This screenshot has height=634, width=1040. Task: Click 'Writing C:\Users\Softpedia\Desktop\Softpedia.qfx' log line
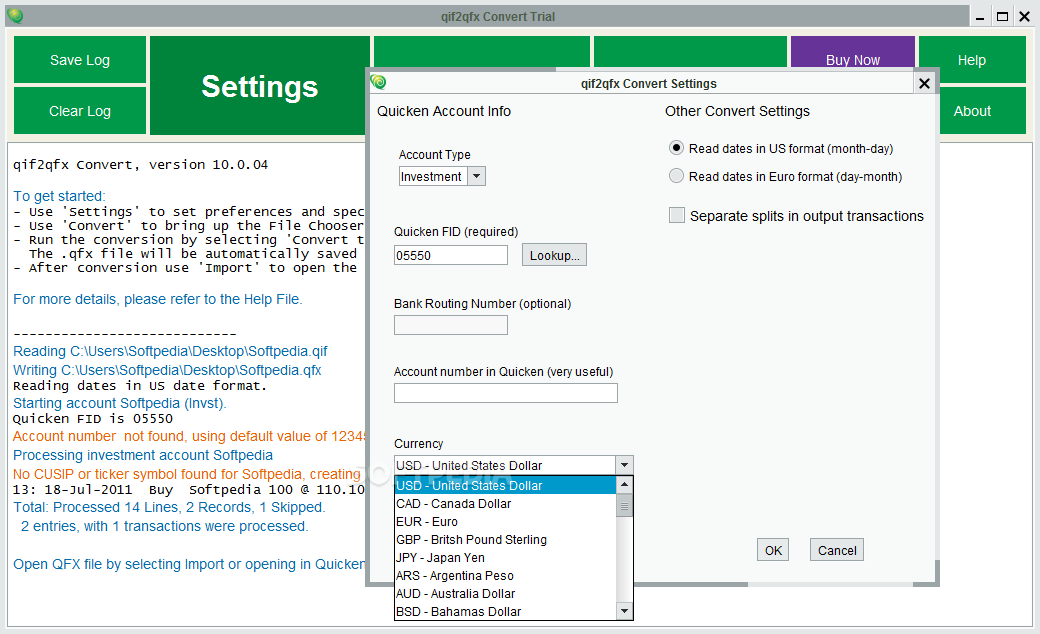pyautogui.click(x=167, y=370)
